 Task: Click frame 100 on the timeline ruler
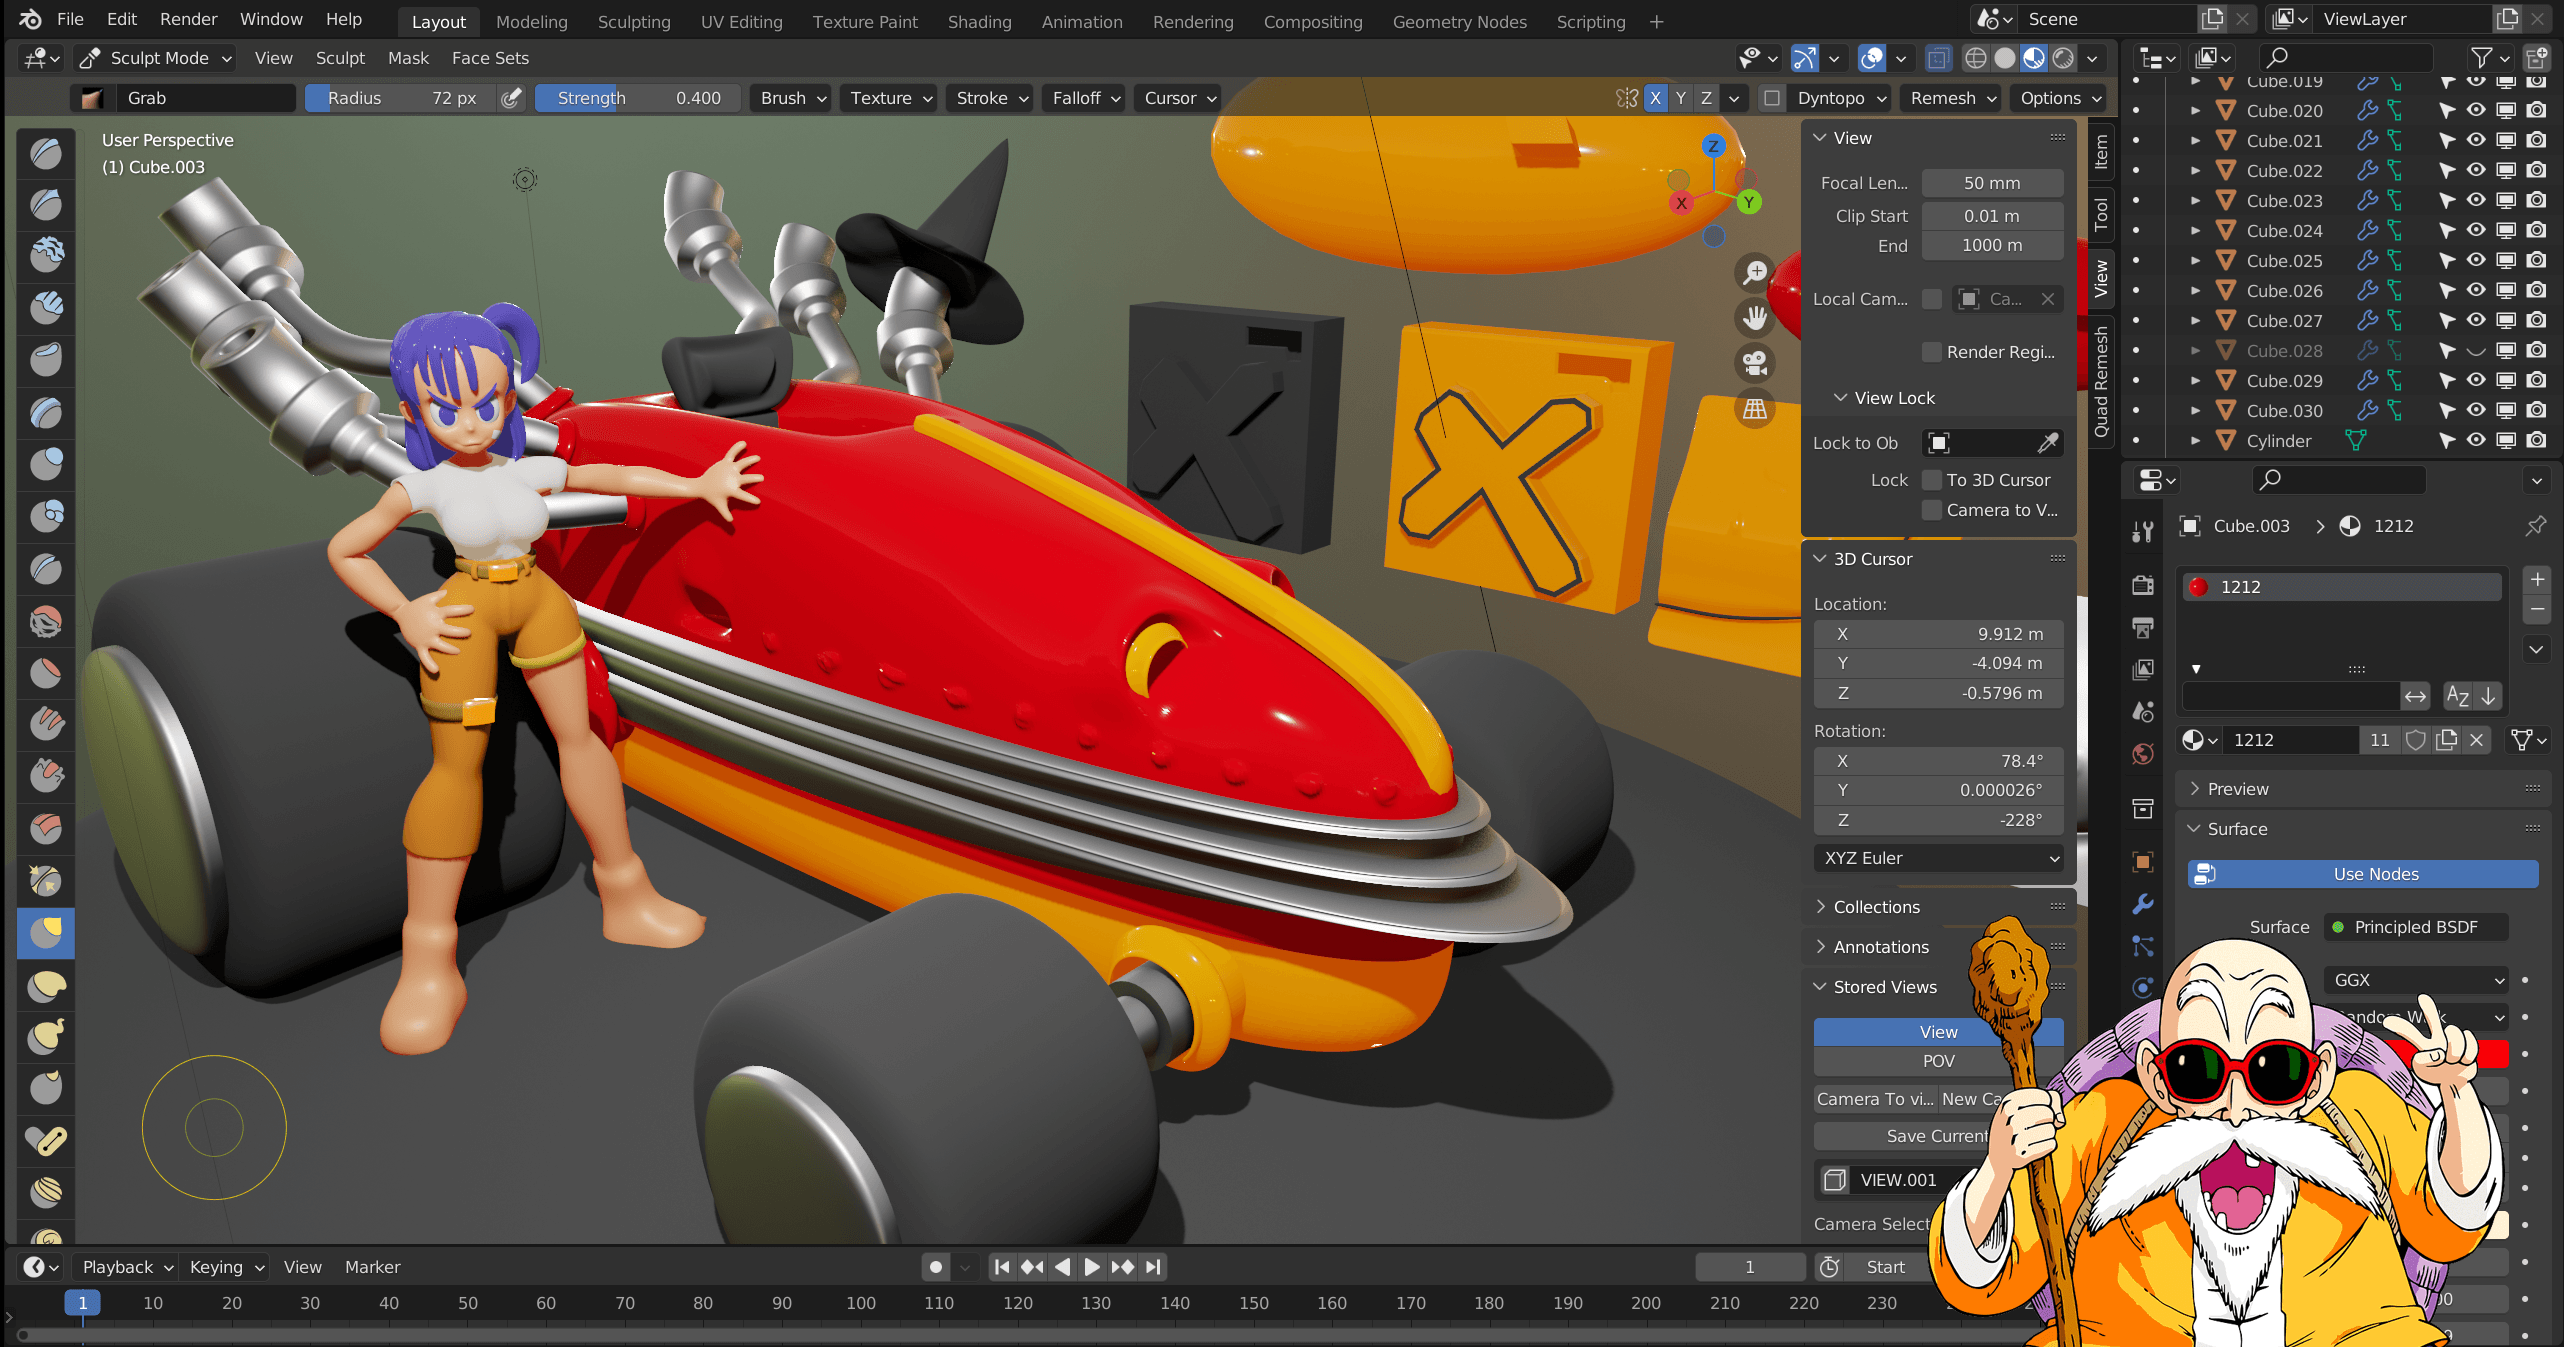coord(860,1303)
